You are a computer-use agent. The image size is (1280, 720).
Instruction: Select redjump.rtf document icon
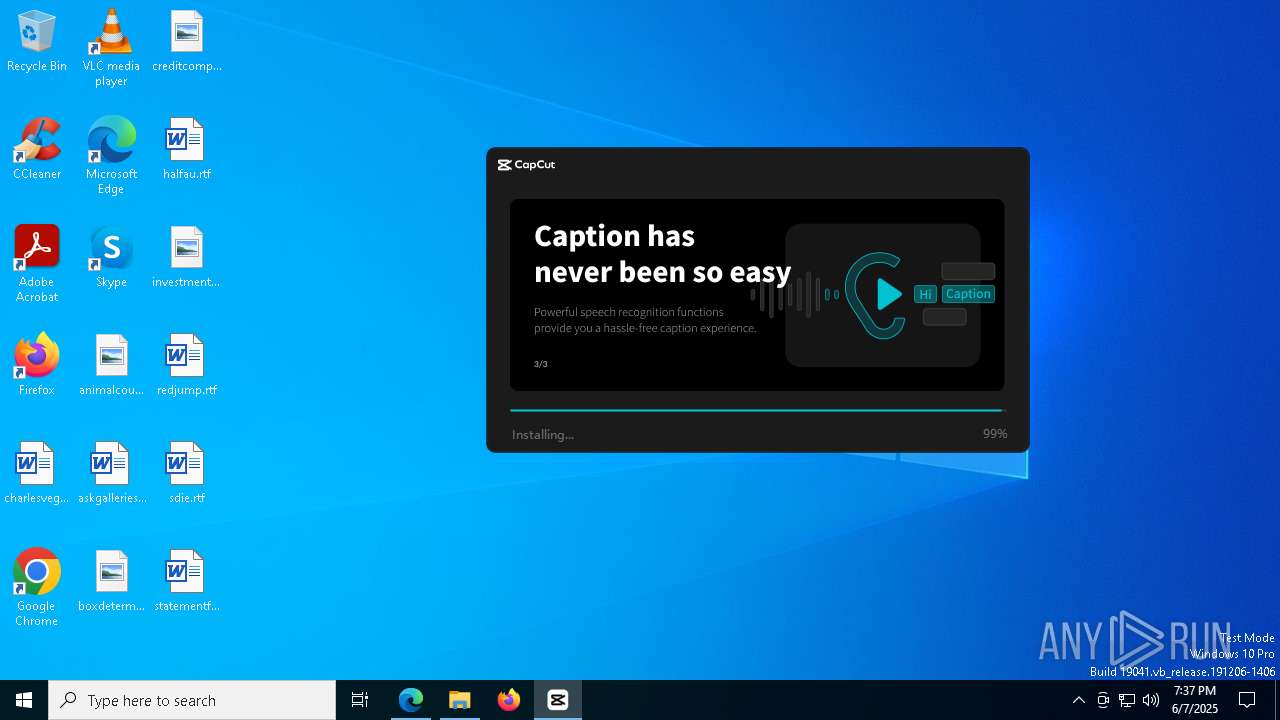(187, 365)
